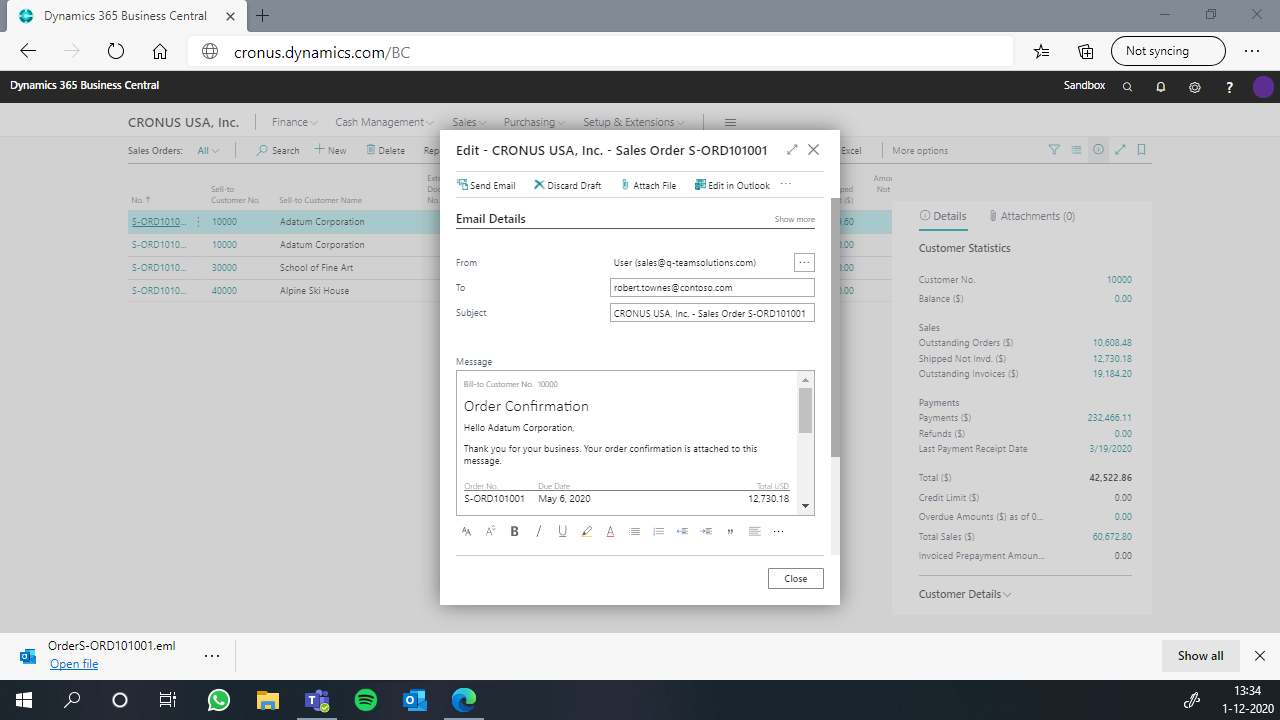This screenshot has height=720, width=1280.
Task: Open the user account avatar
Action: 1263,87
